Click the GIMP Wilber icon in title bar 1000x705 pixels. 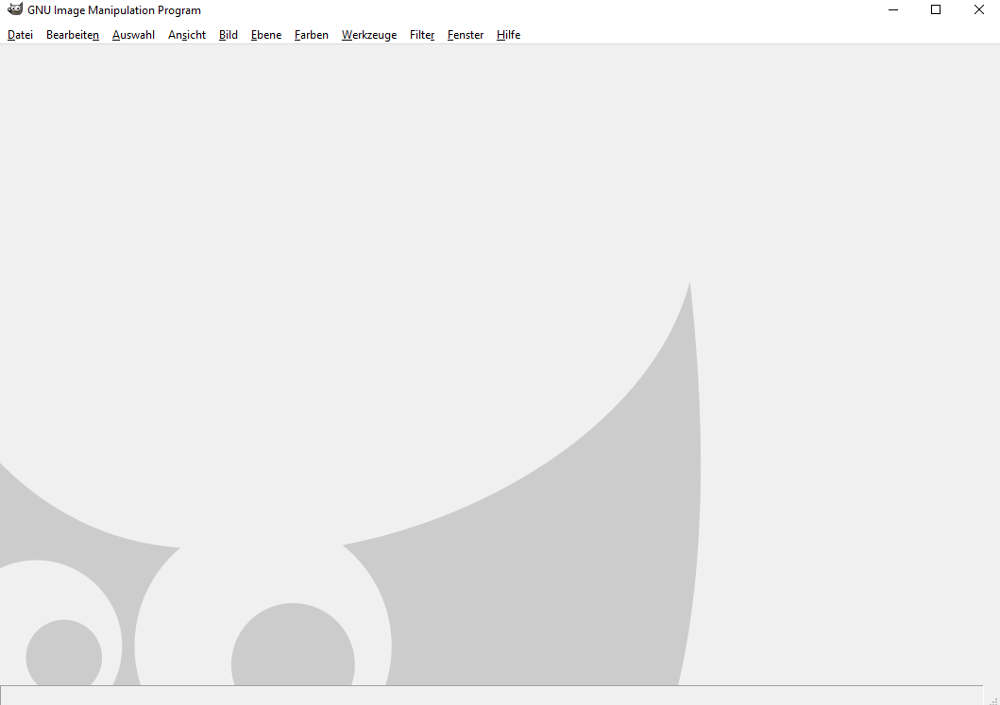point(15,10)
